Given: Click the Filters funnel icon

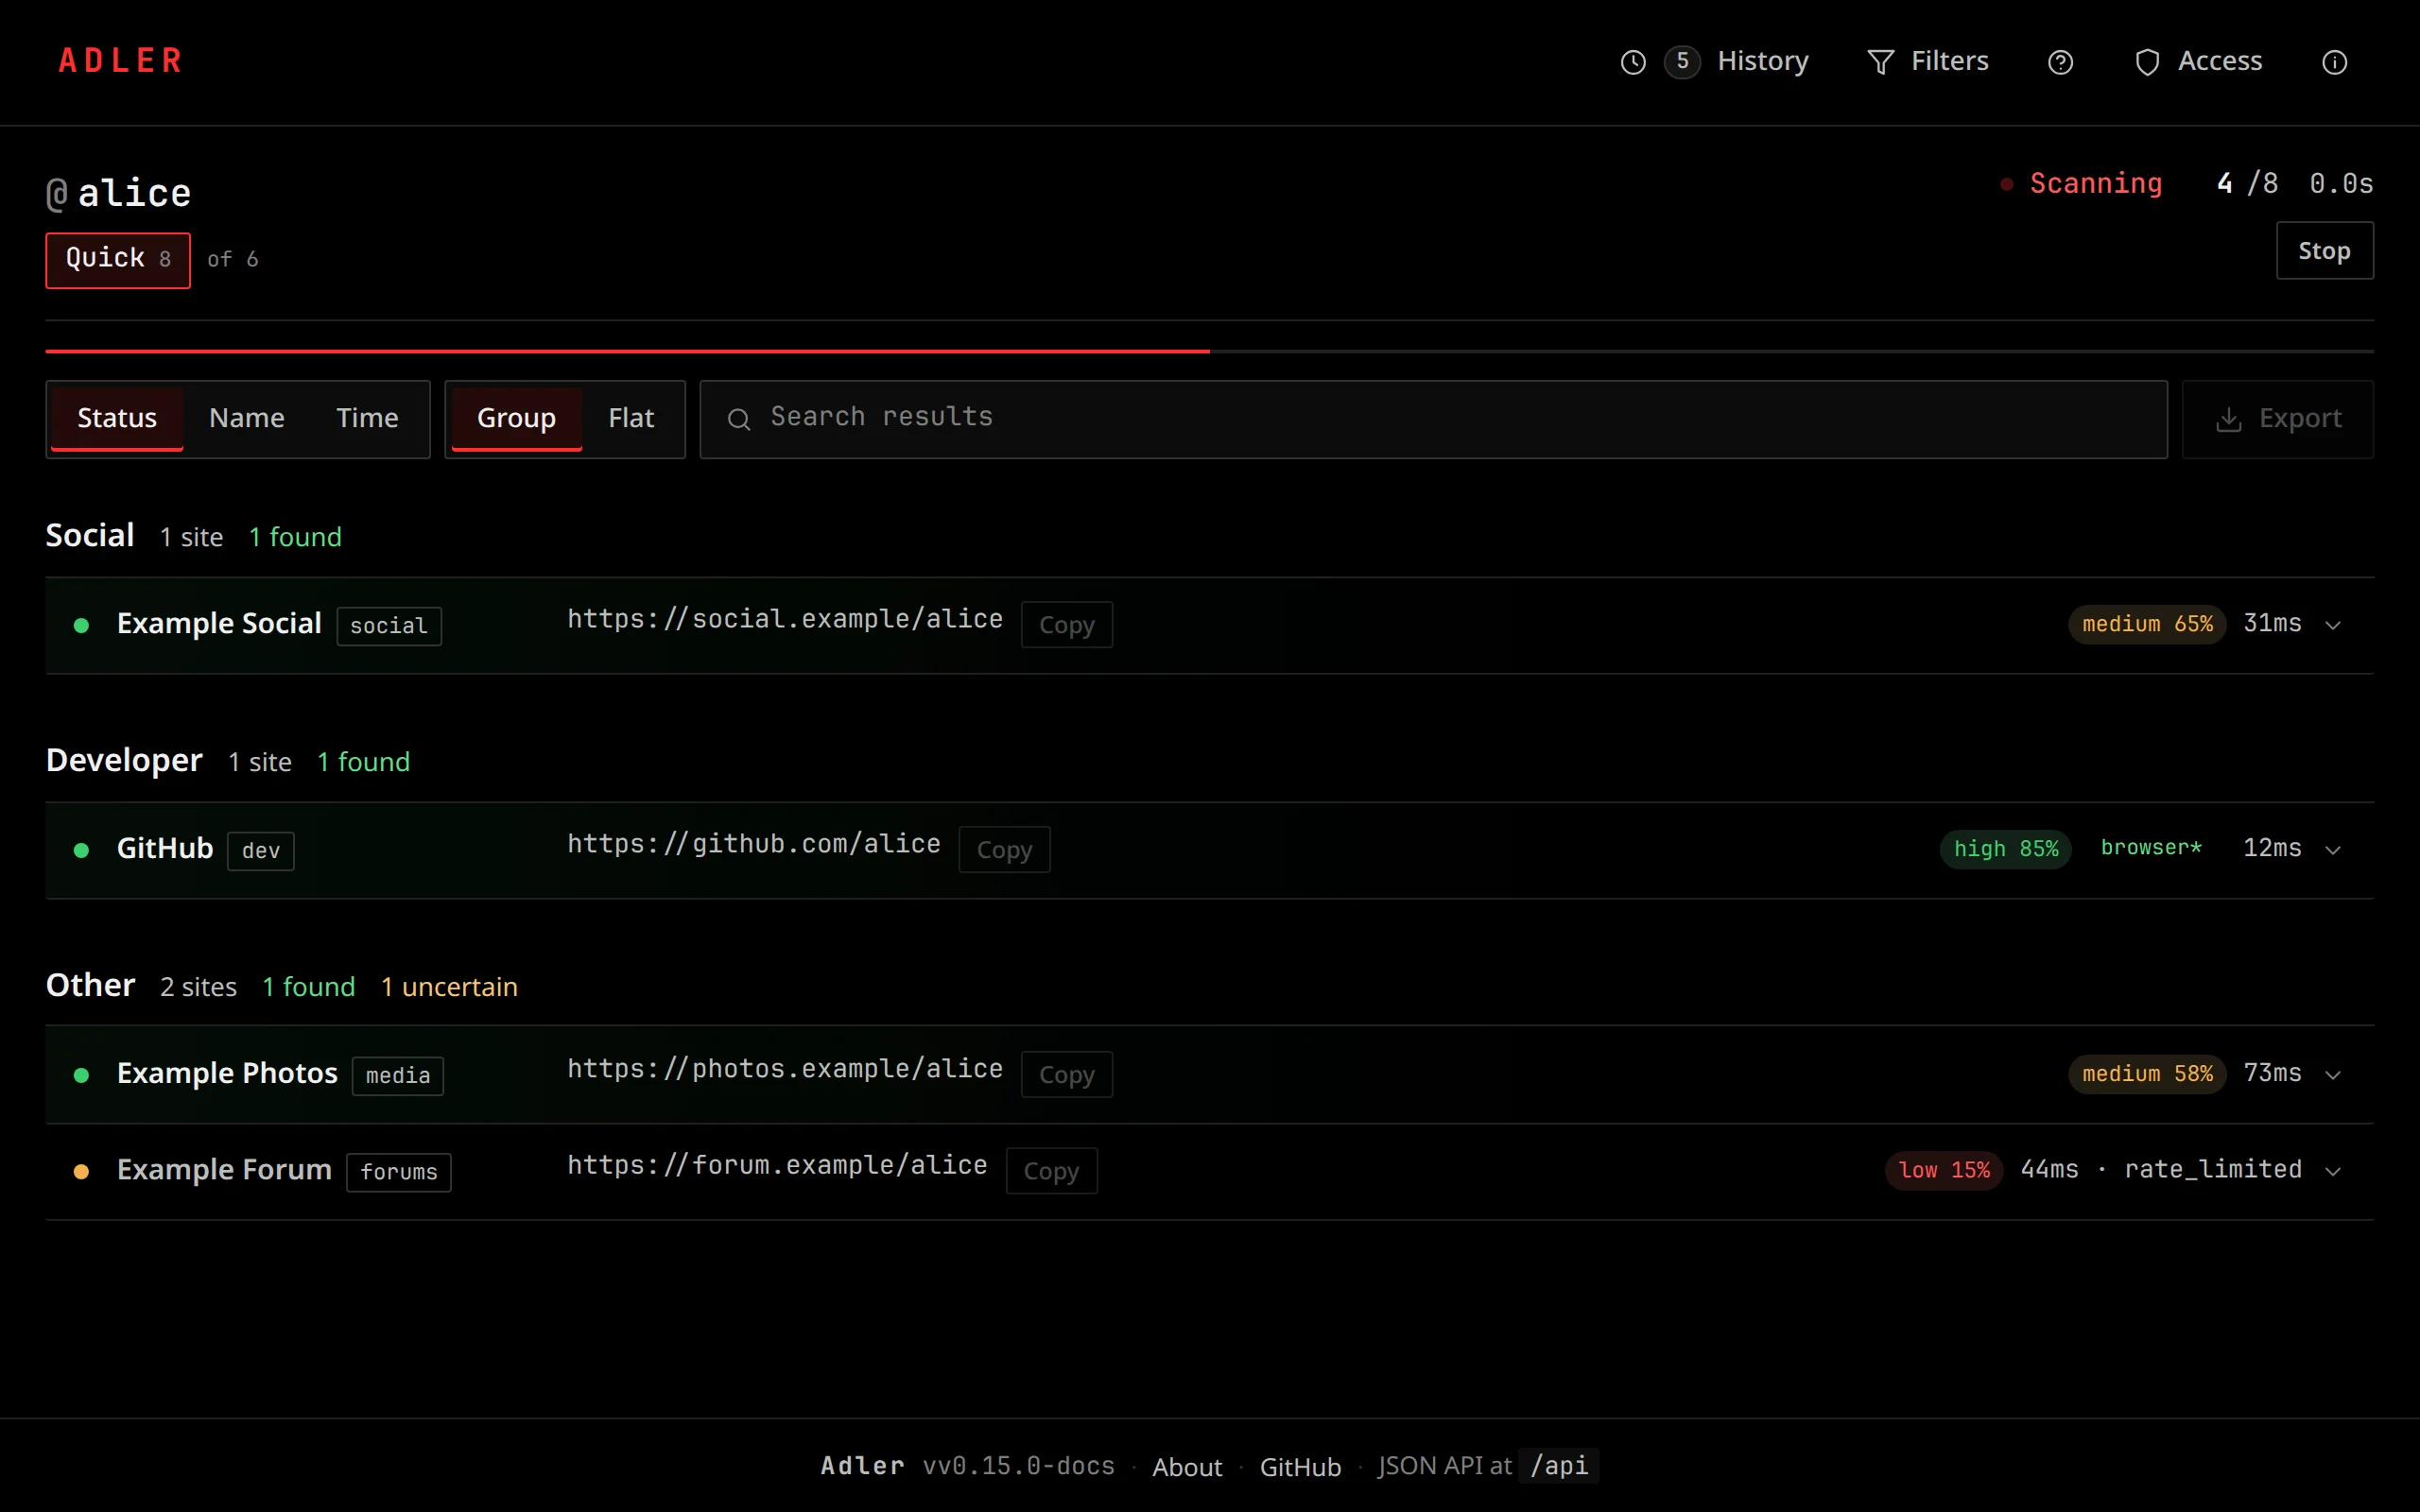Looking at the screenshot, I should click(1880, 62).
